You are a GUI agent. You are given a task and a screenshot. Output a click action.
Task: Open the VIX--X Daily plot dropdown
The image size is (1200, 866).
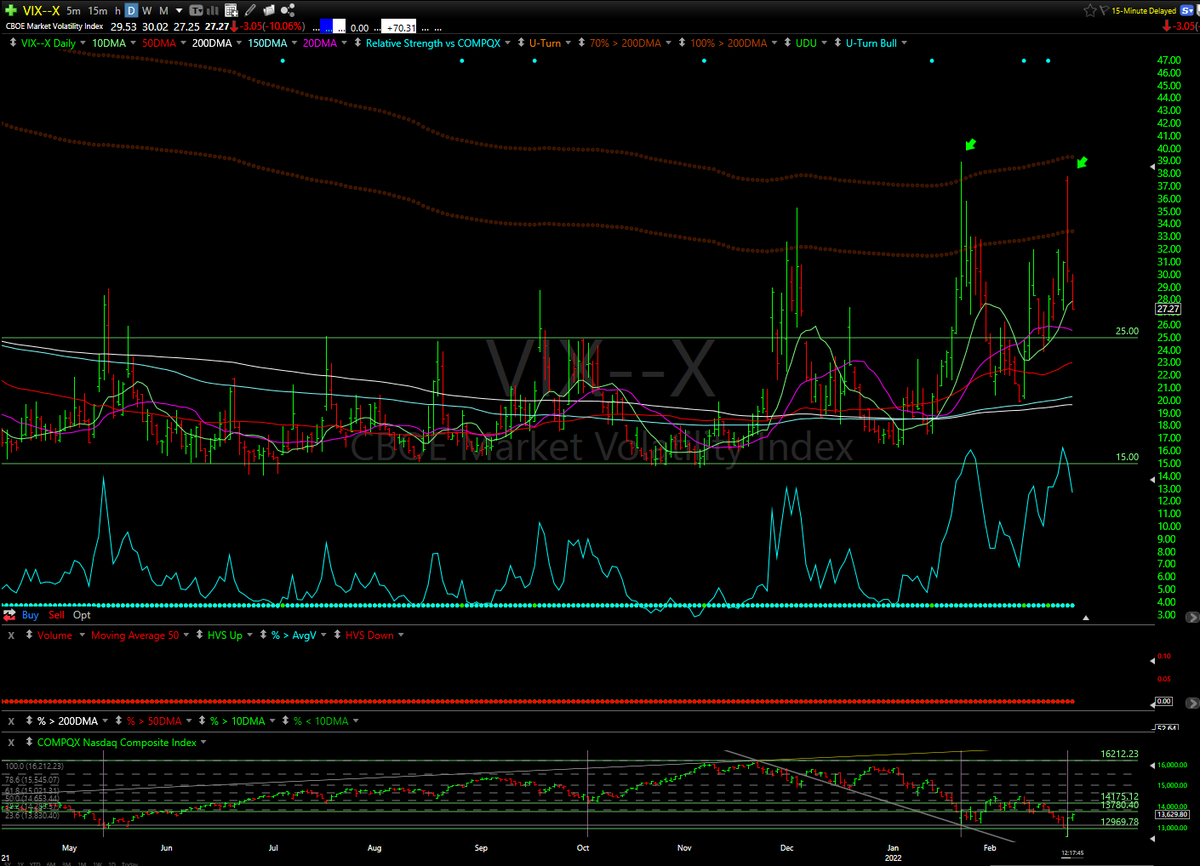[x=81, y=44]
